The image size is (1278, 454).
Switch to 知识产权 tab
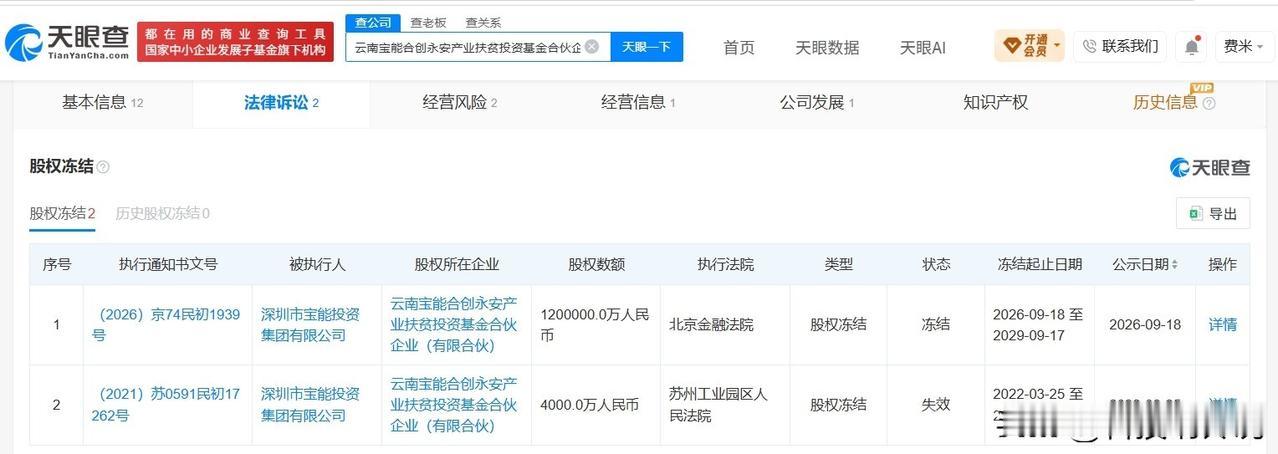coord(995,102)
